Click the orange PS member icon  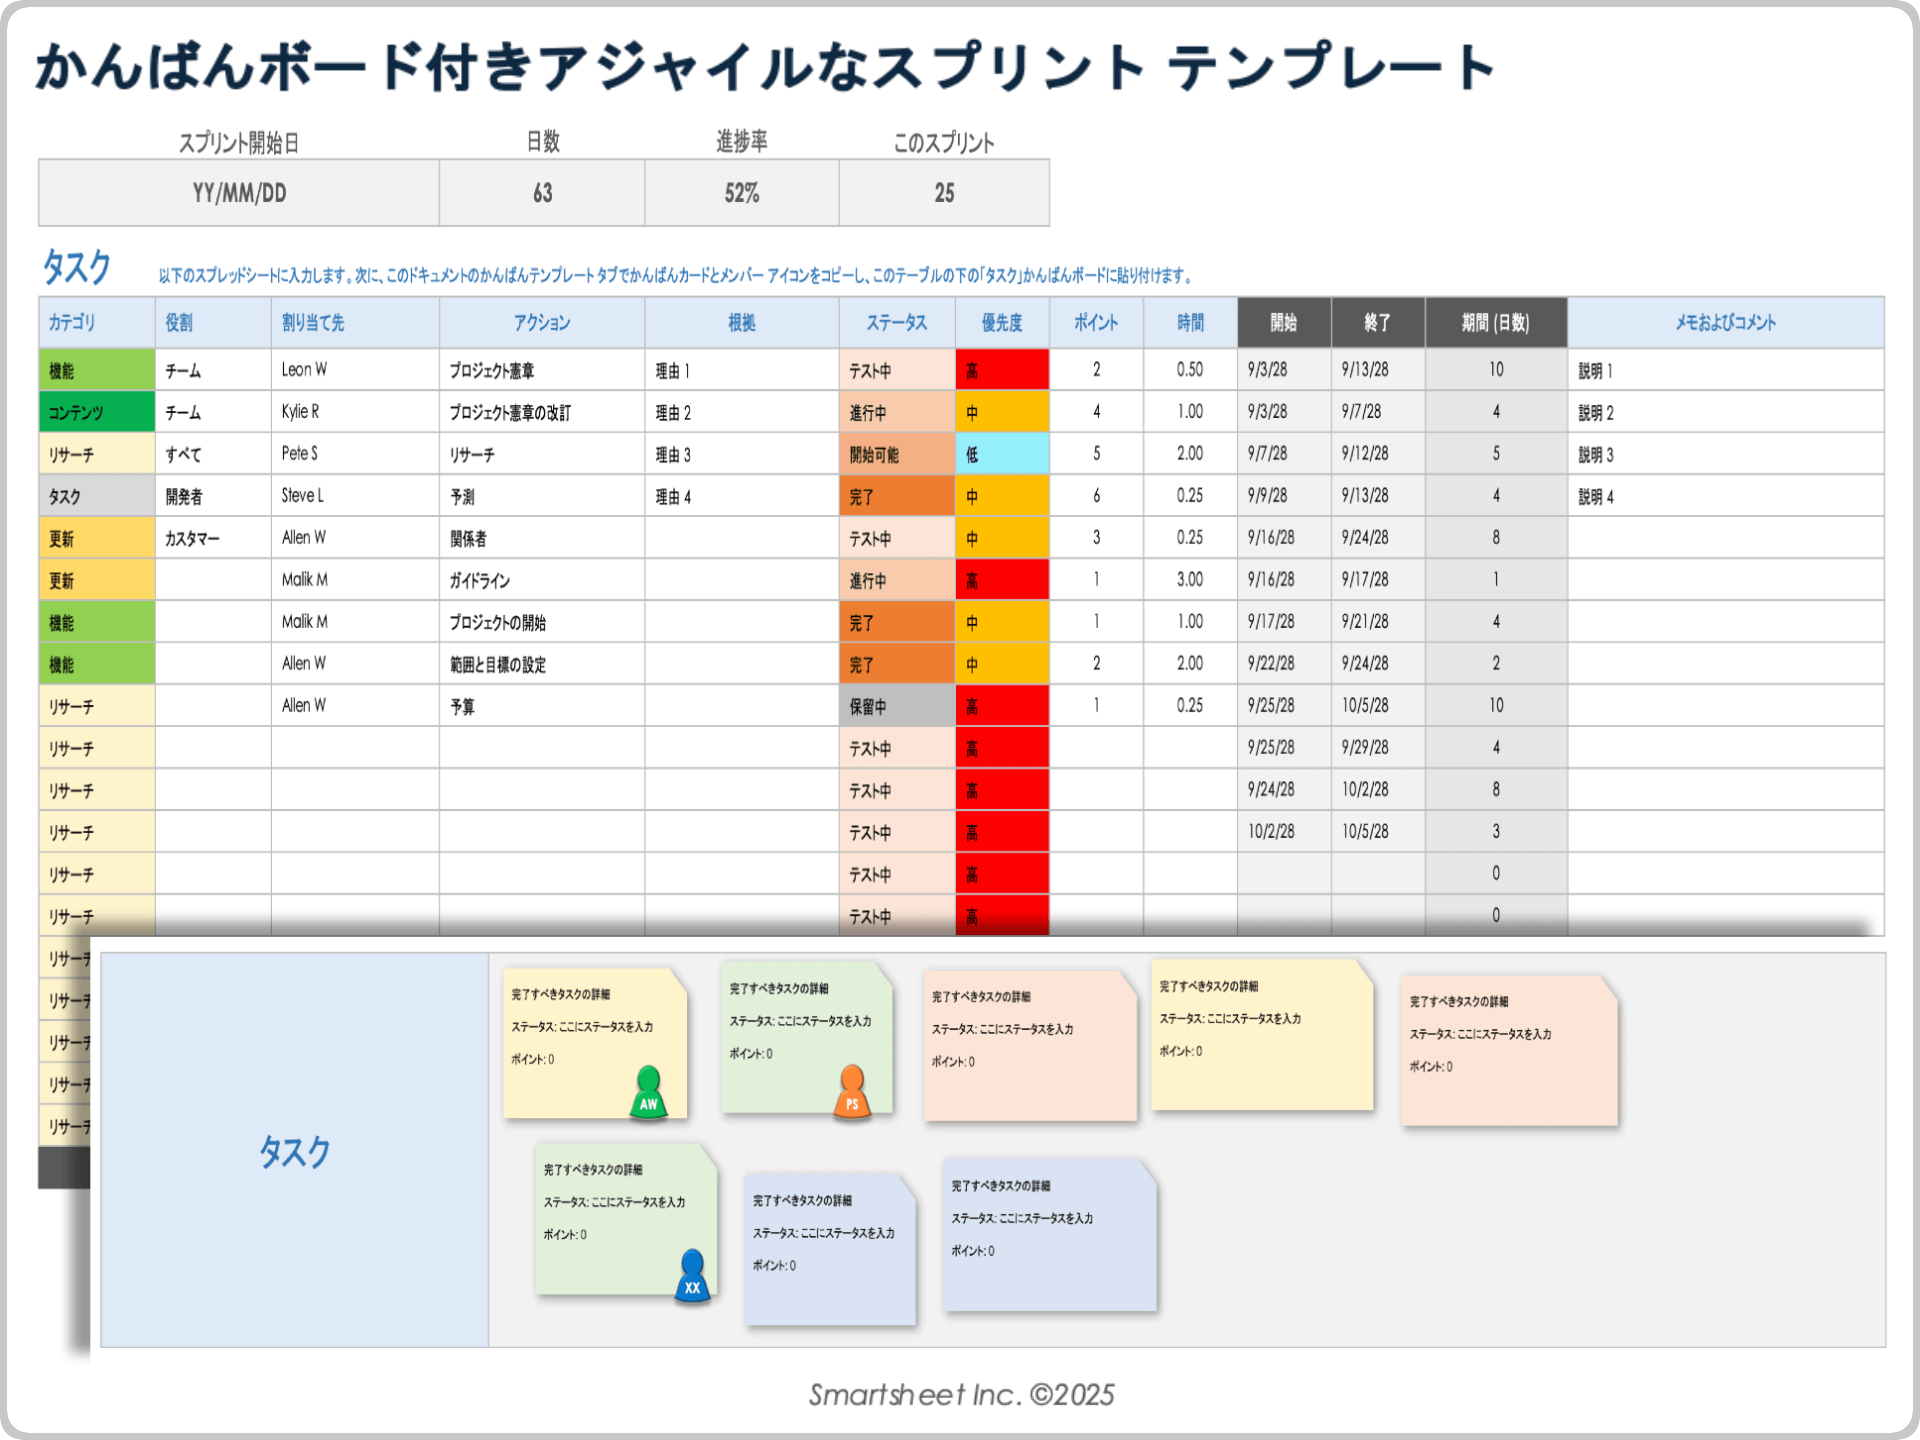pyautogui.click(x=852, y=1091)
